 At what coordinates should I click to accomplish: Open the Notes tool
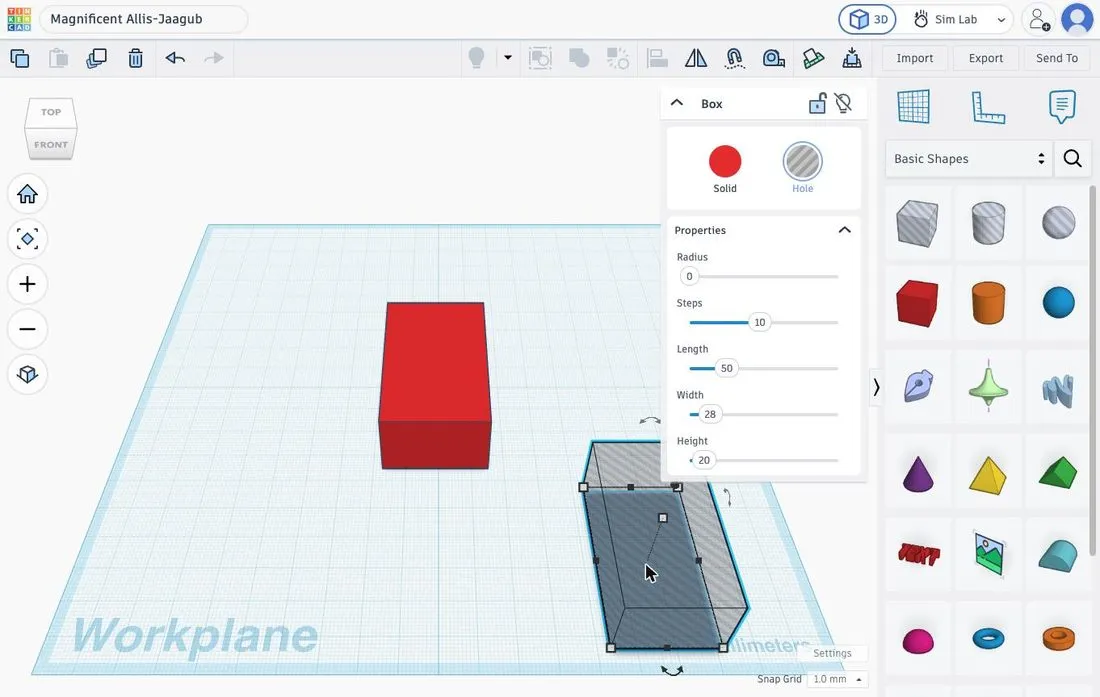pyautogui.click(x=1062, y=107)
